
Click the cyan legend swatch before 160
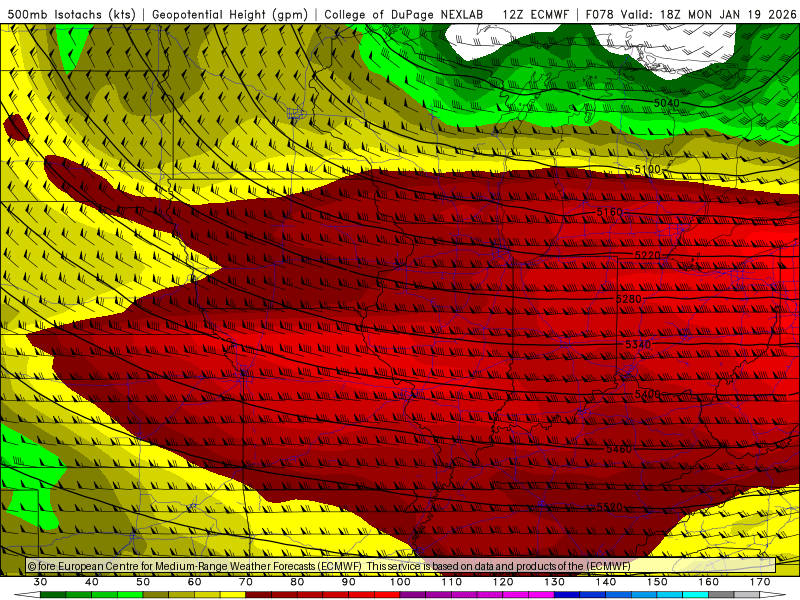[695, 595]
